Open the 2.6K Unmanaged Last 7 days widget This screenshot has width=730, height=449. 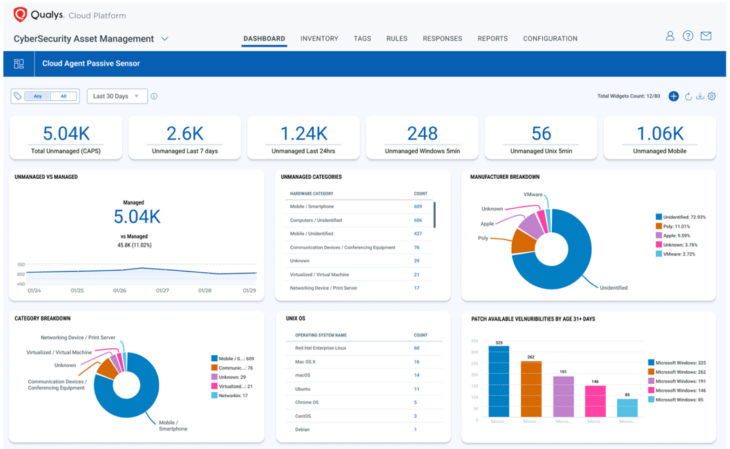click(x=185, y=138)
